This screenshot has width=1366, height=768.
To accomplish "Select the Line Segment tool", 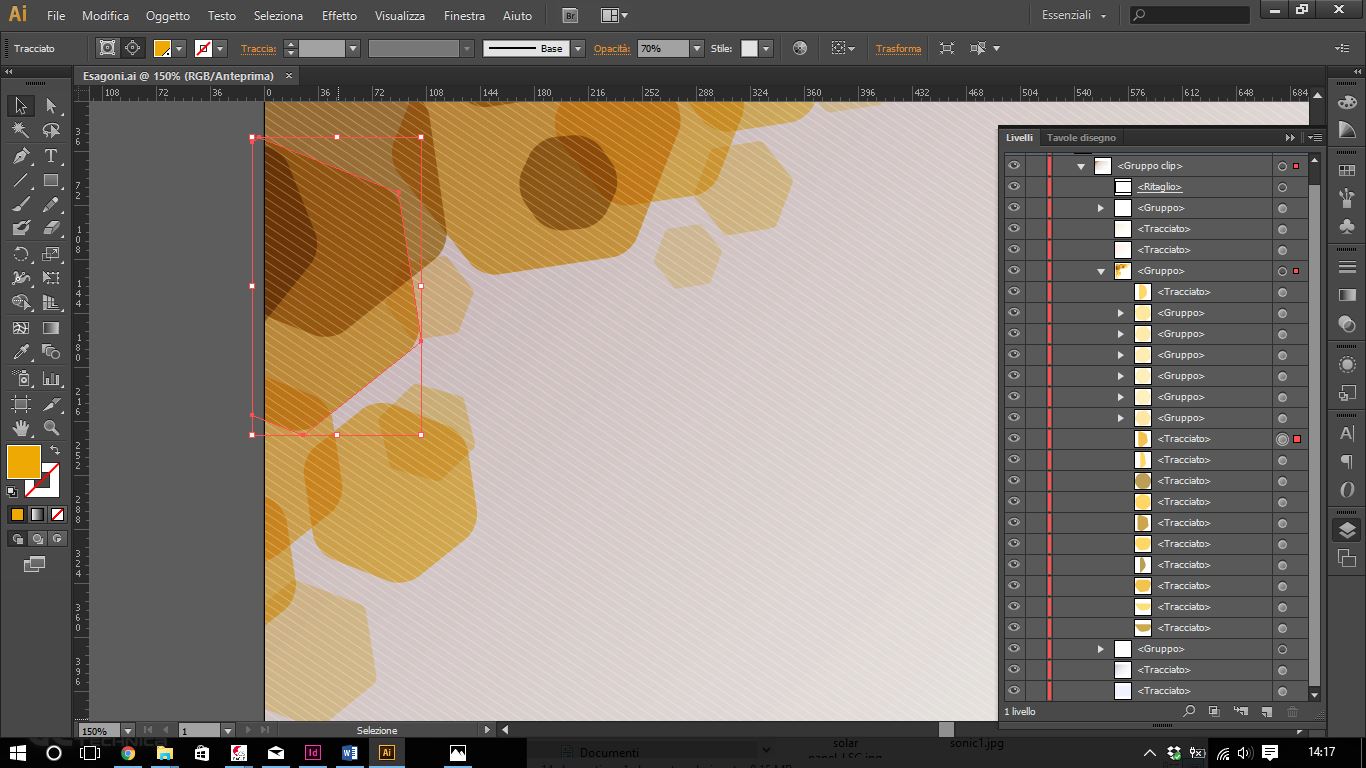I will tap(20, 181).
